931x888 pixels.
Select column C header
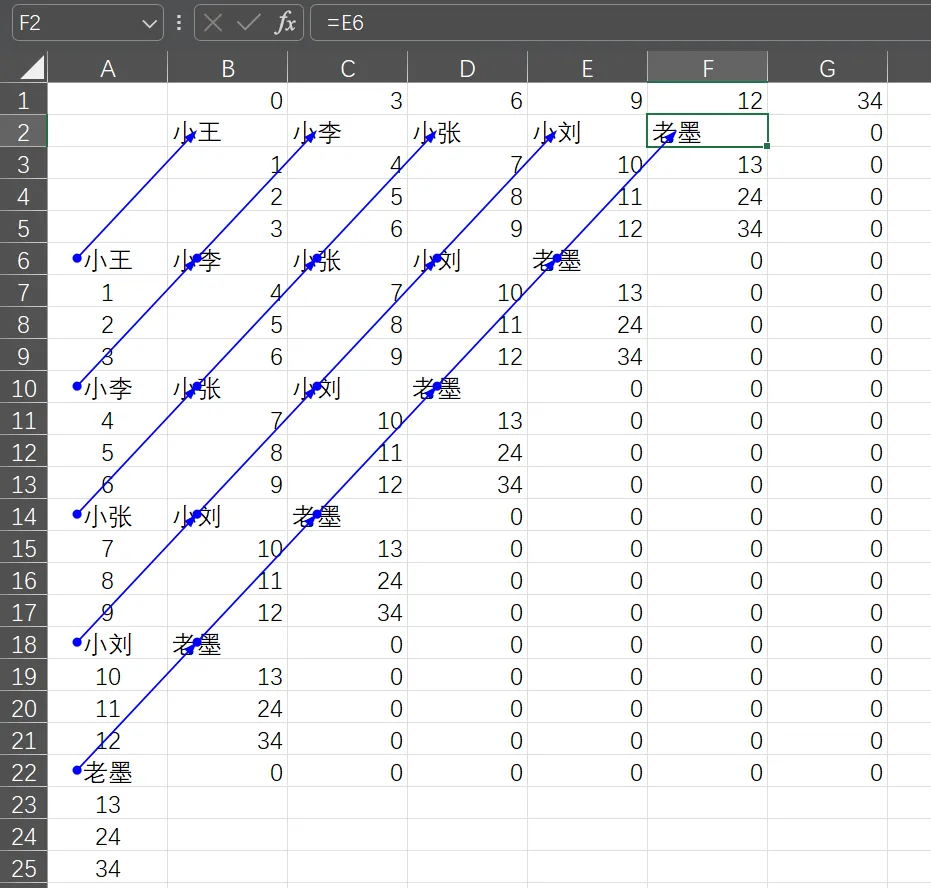[x=348, y=68]
